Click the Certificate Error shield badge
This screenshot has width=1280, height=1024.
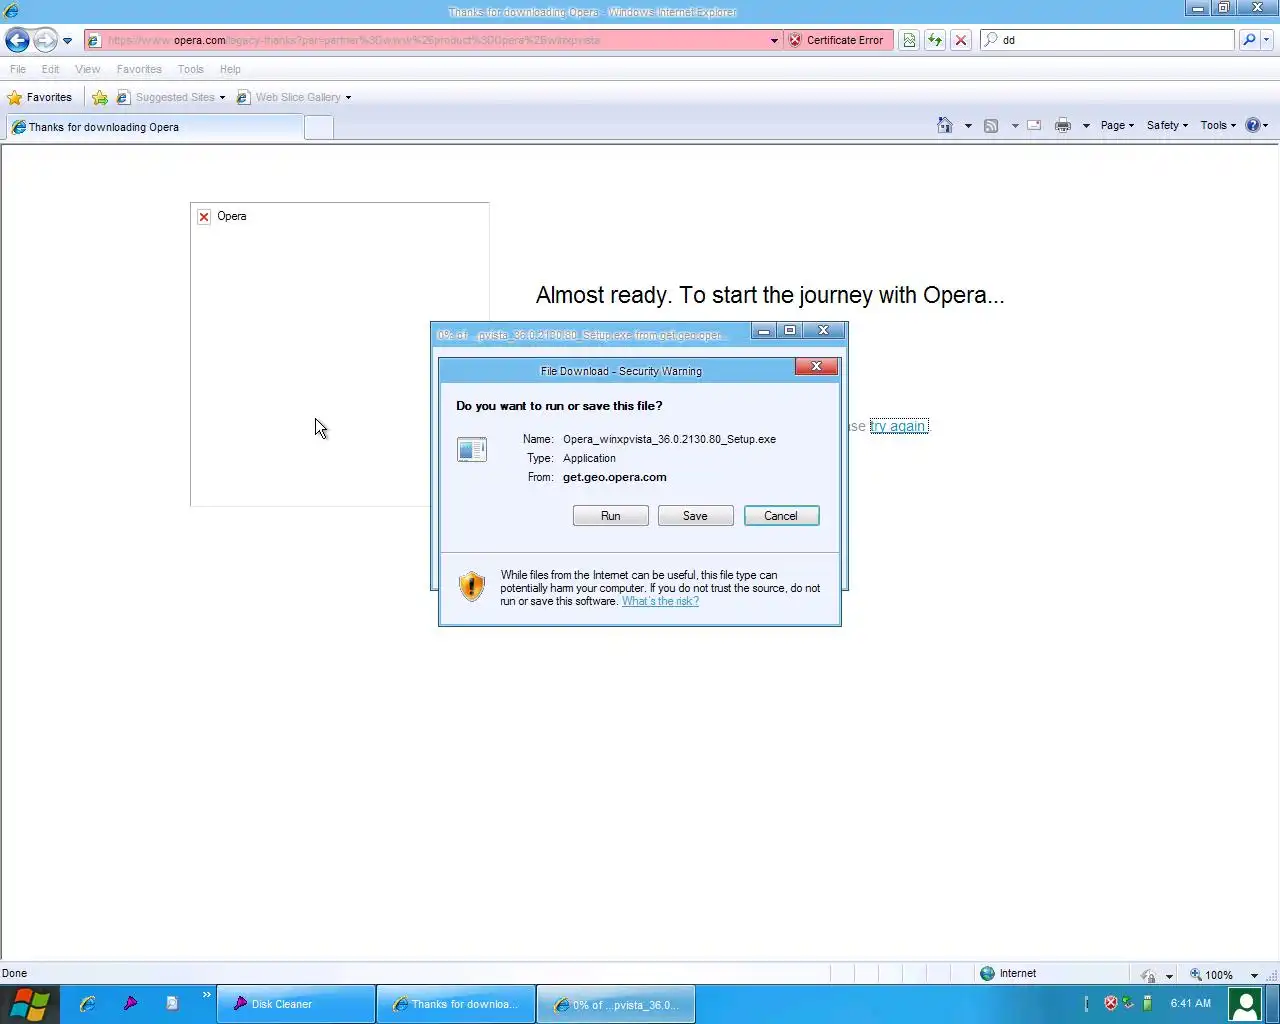click(837, 40)
